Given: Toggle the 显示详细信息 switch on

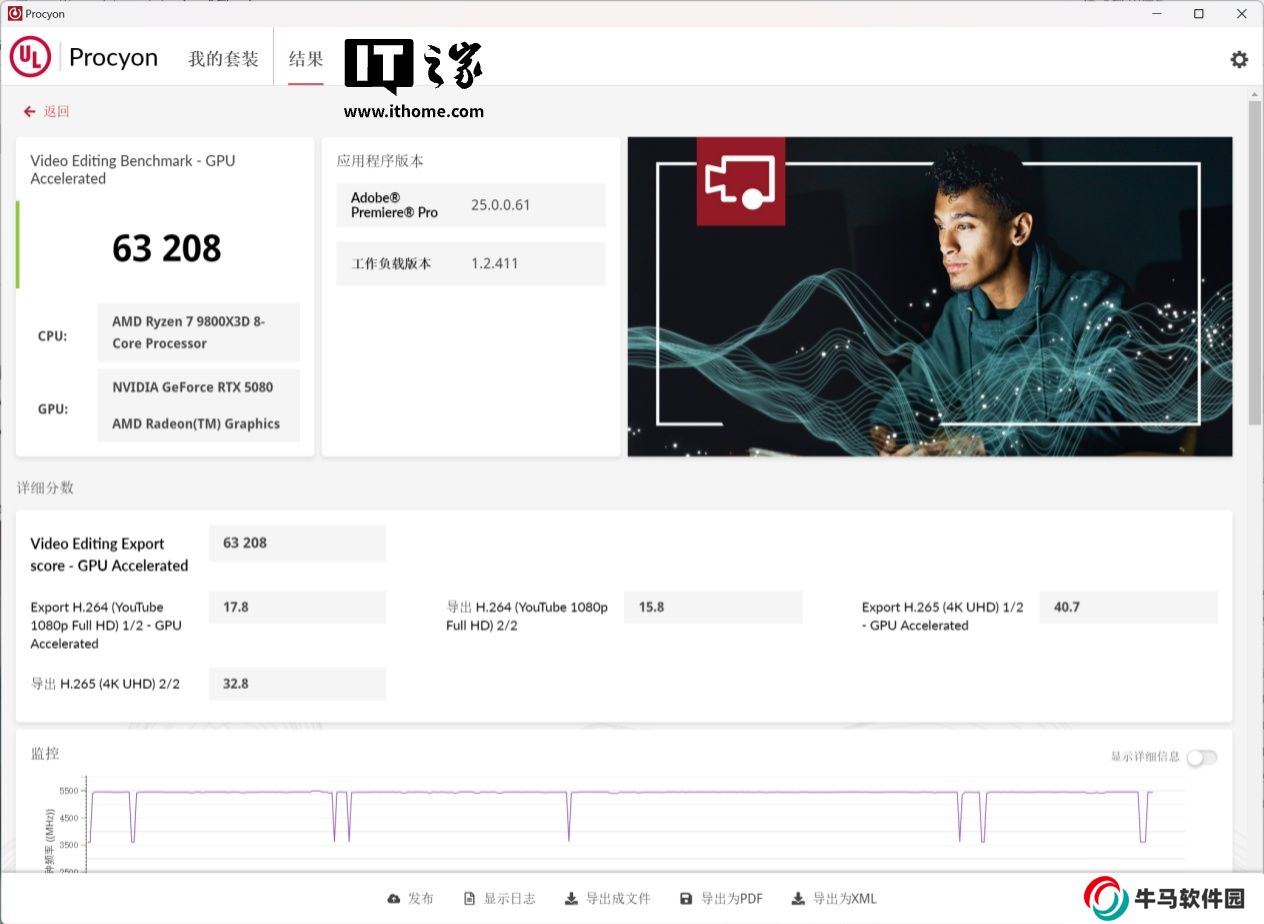Looking at the screenshot, I should [x=1201, y=757].
